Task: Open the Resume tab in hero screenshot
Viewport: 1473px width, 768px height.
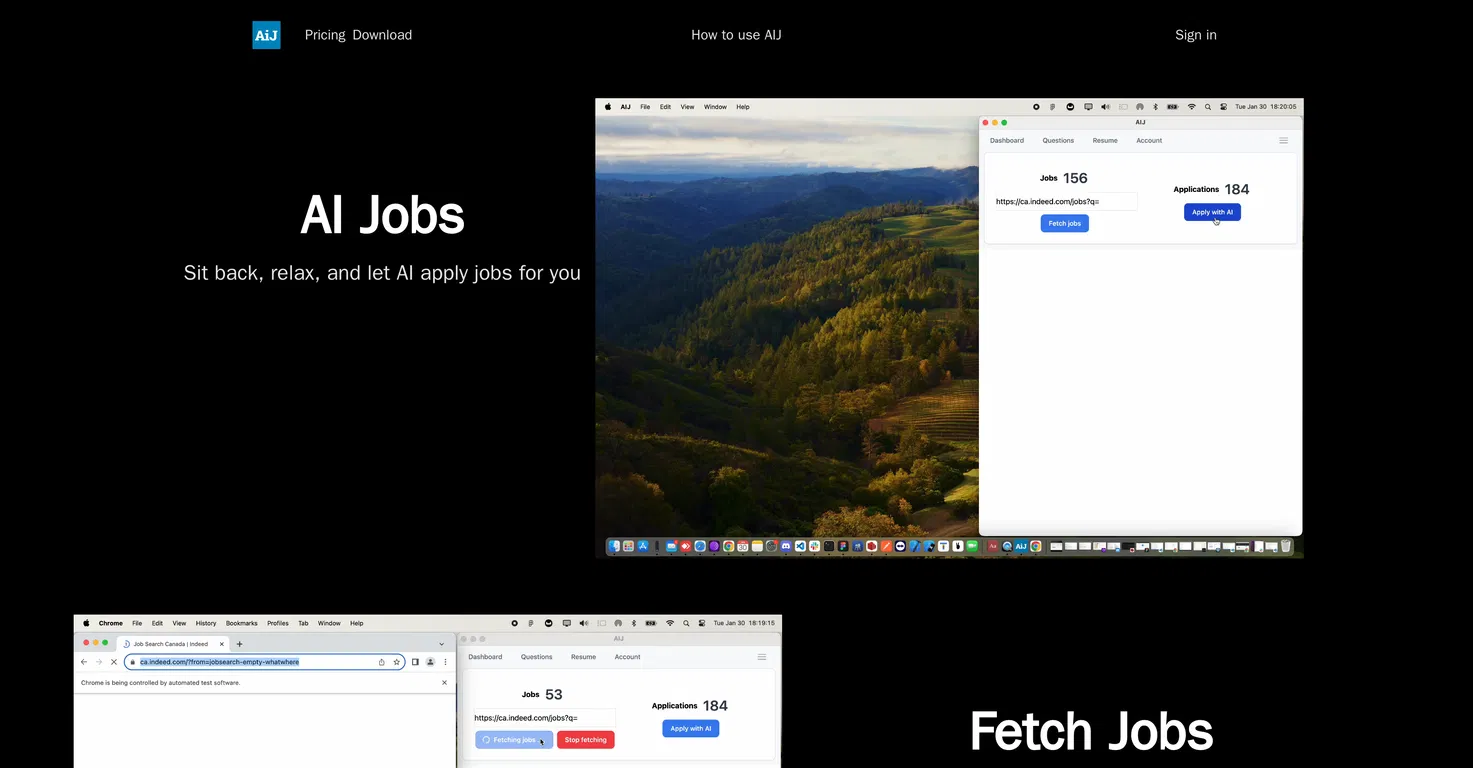Action: pyautogui.click(x=1105, y=140)
